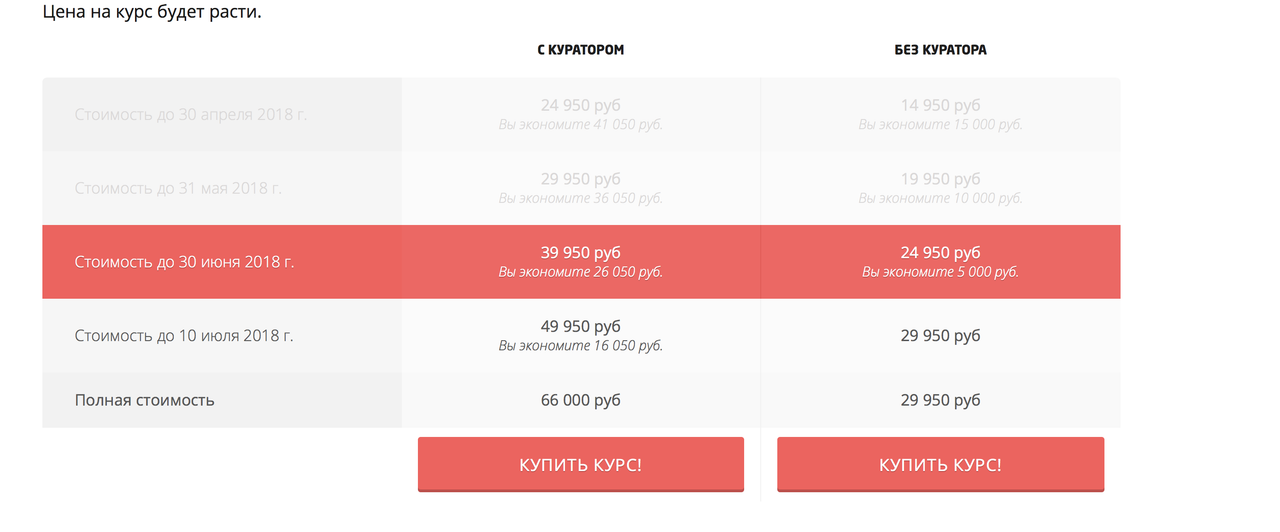Select the highlighted Стоимость до 30 июня 2018 г. row label
Viewport: 1280px width, 532px height.
coord(185,262)
